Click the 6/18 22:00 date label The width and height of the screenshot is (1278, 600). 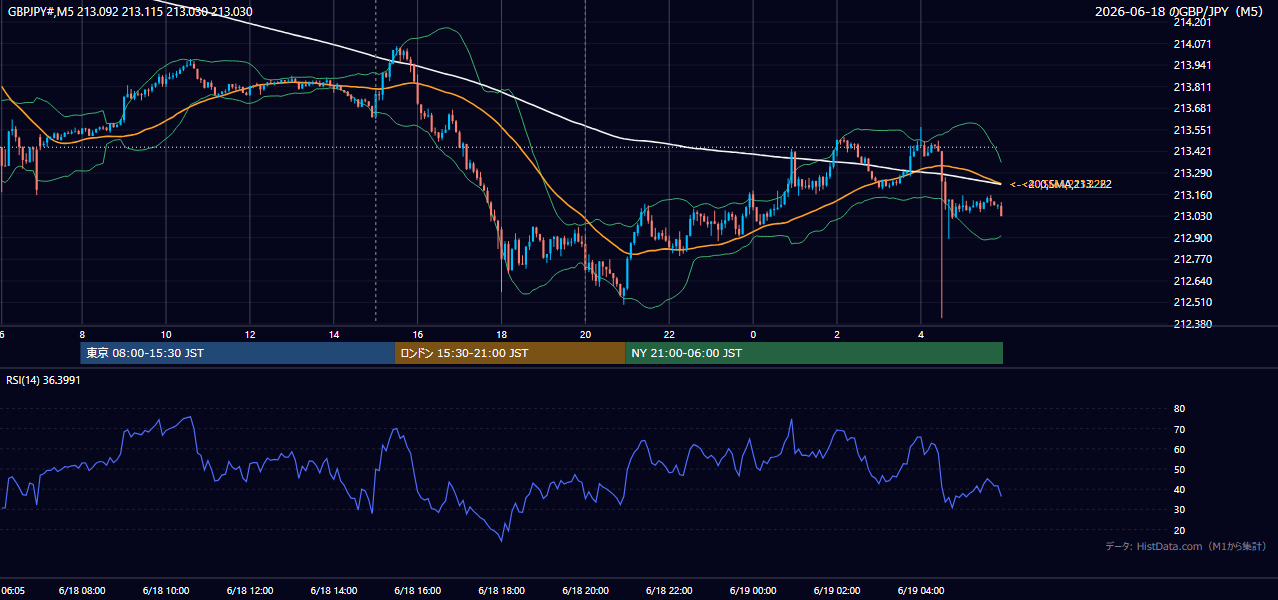click(670, 590)
